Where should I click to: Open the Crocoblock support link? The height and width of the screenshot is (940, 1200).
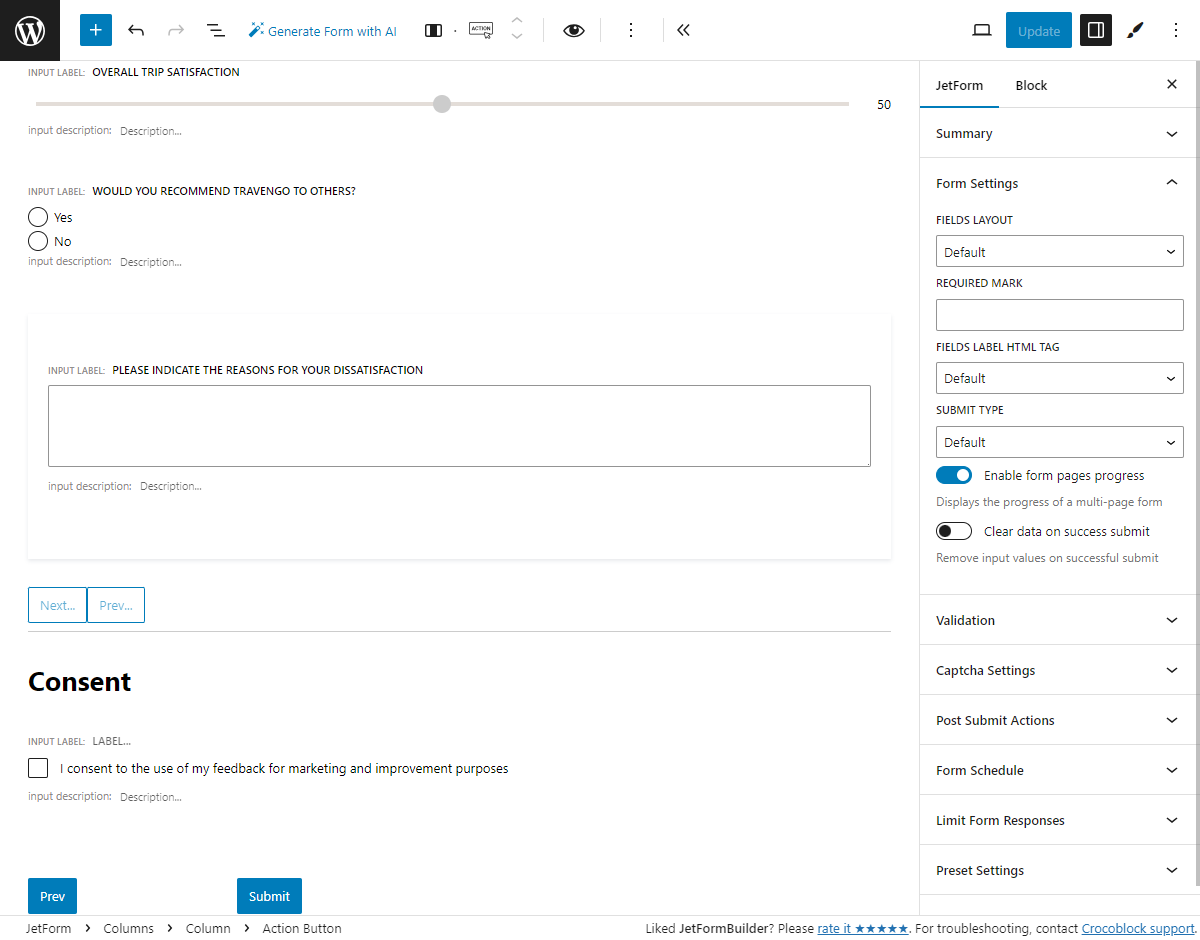tap(1138, 928)
